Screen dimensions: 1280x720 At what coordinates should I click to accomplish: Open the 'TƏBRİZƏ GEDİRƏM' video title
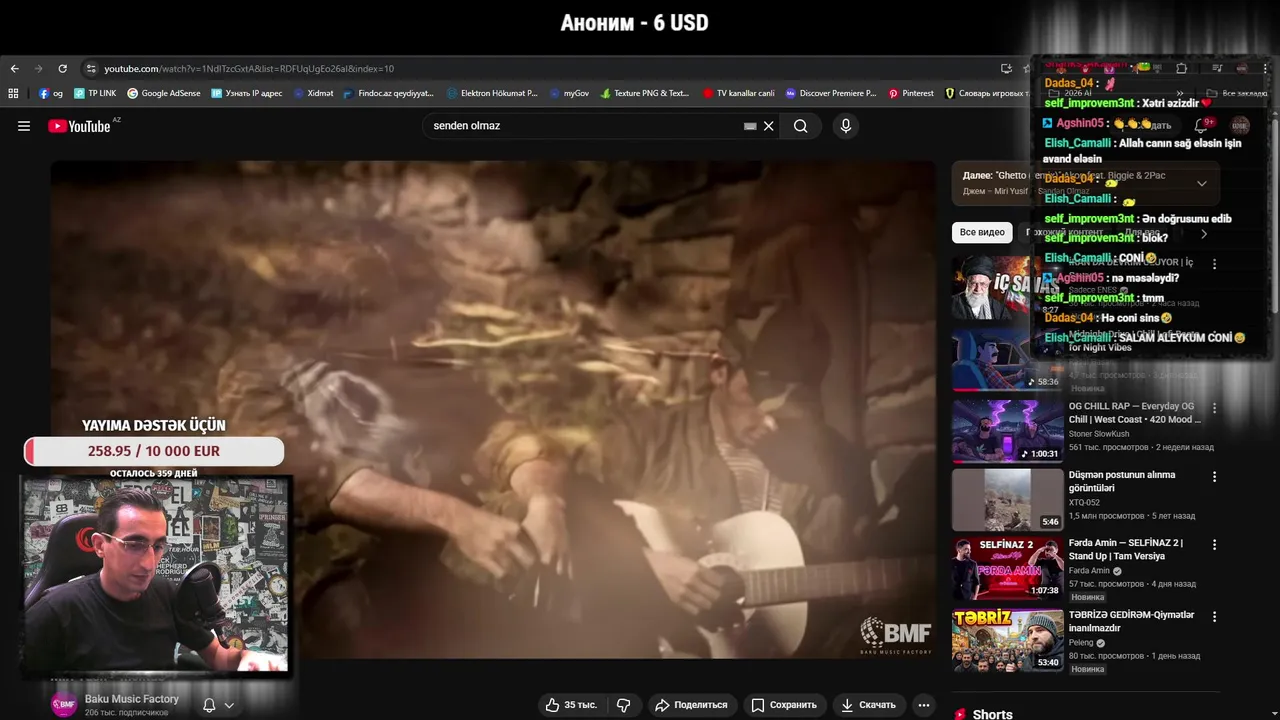point(1132,622)
